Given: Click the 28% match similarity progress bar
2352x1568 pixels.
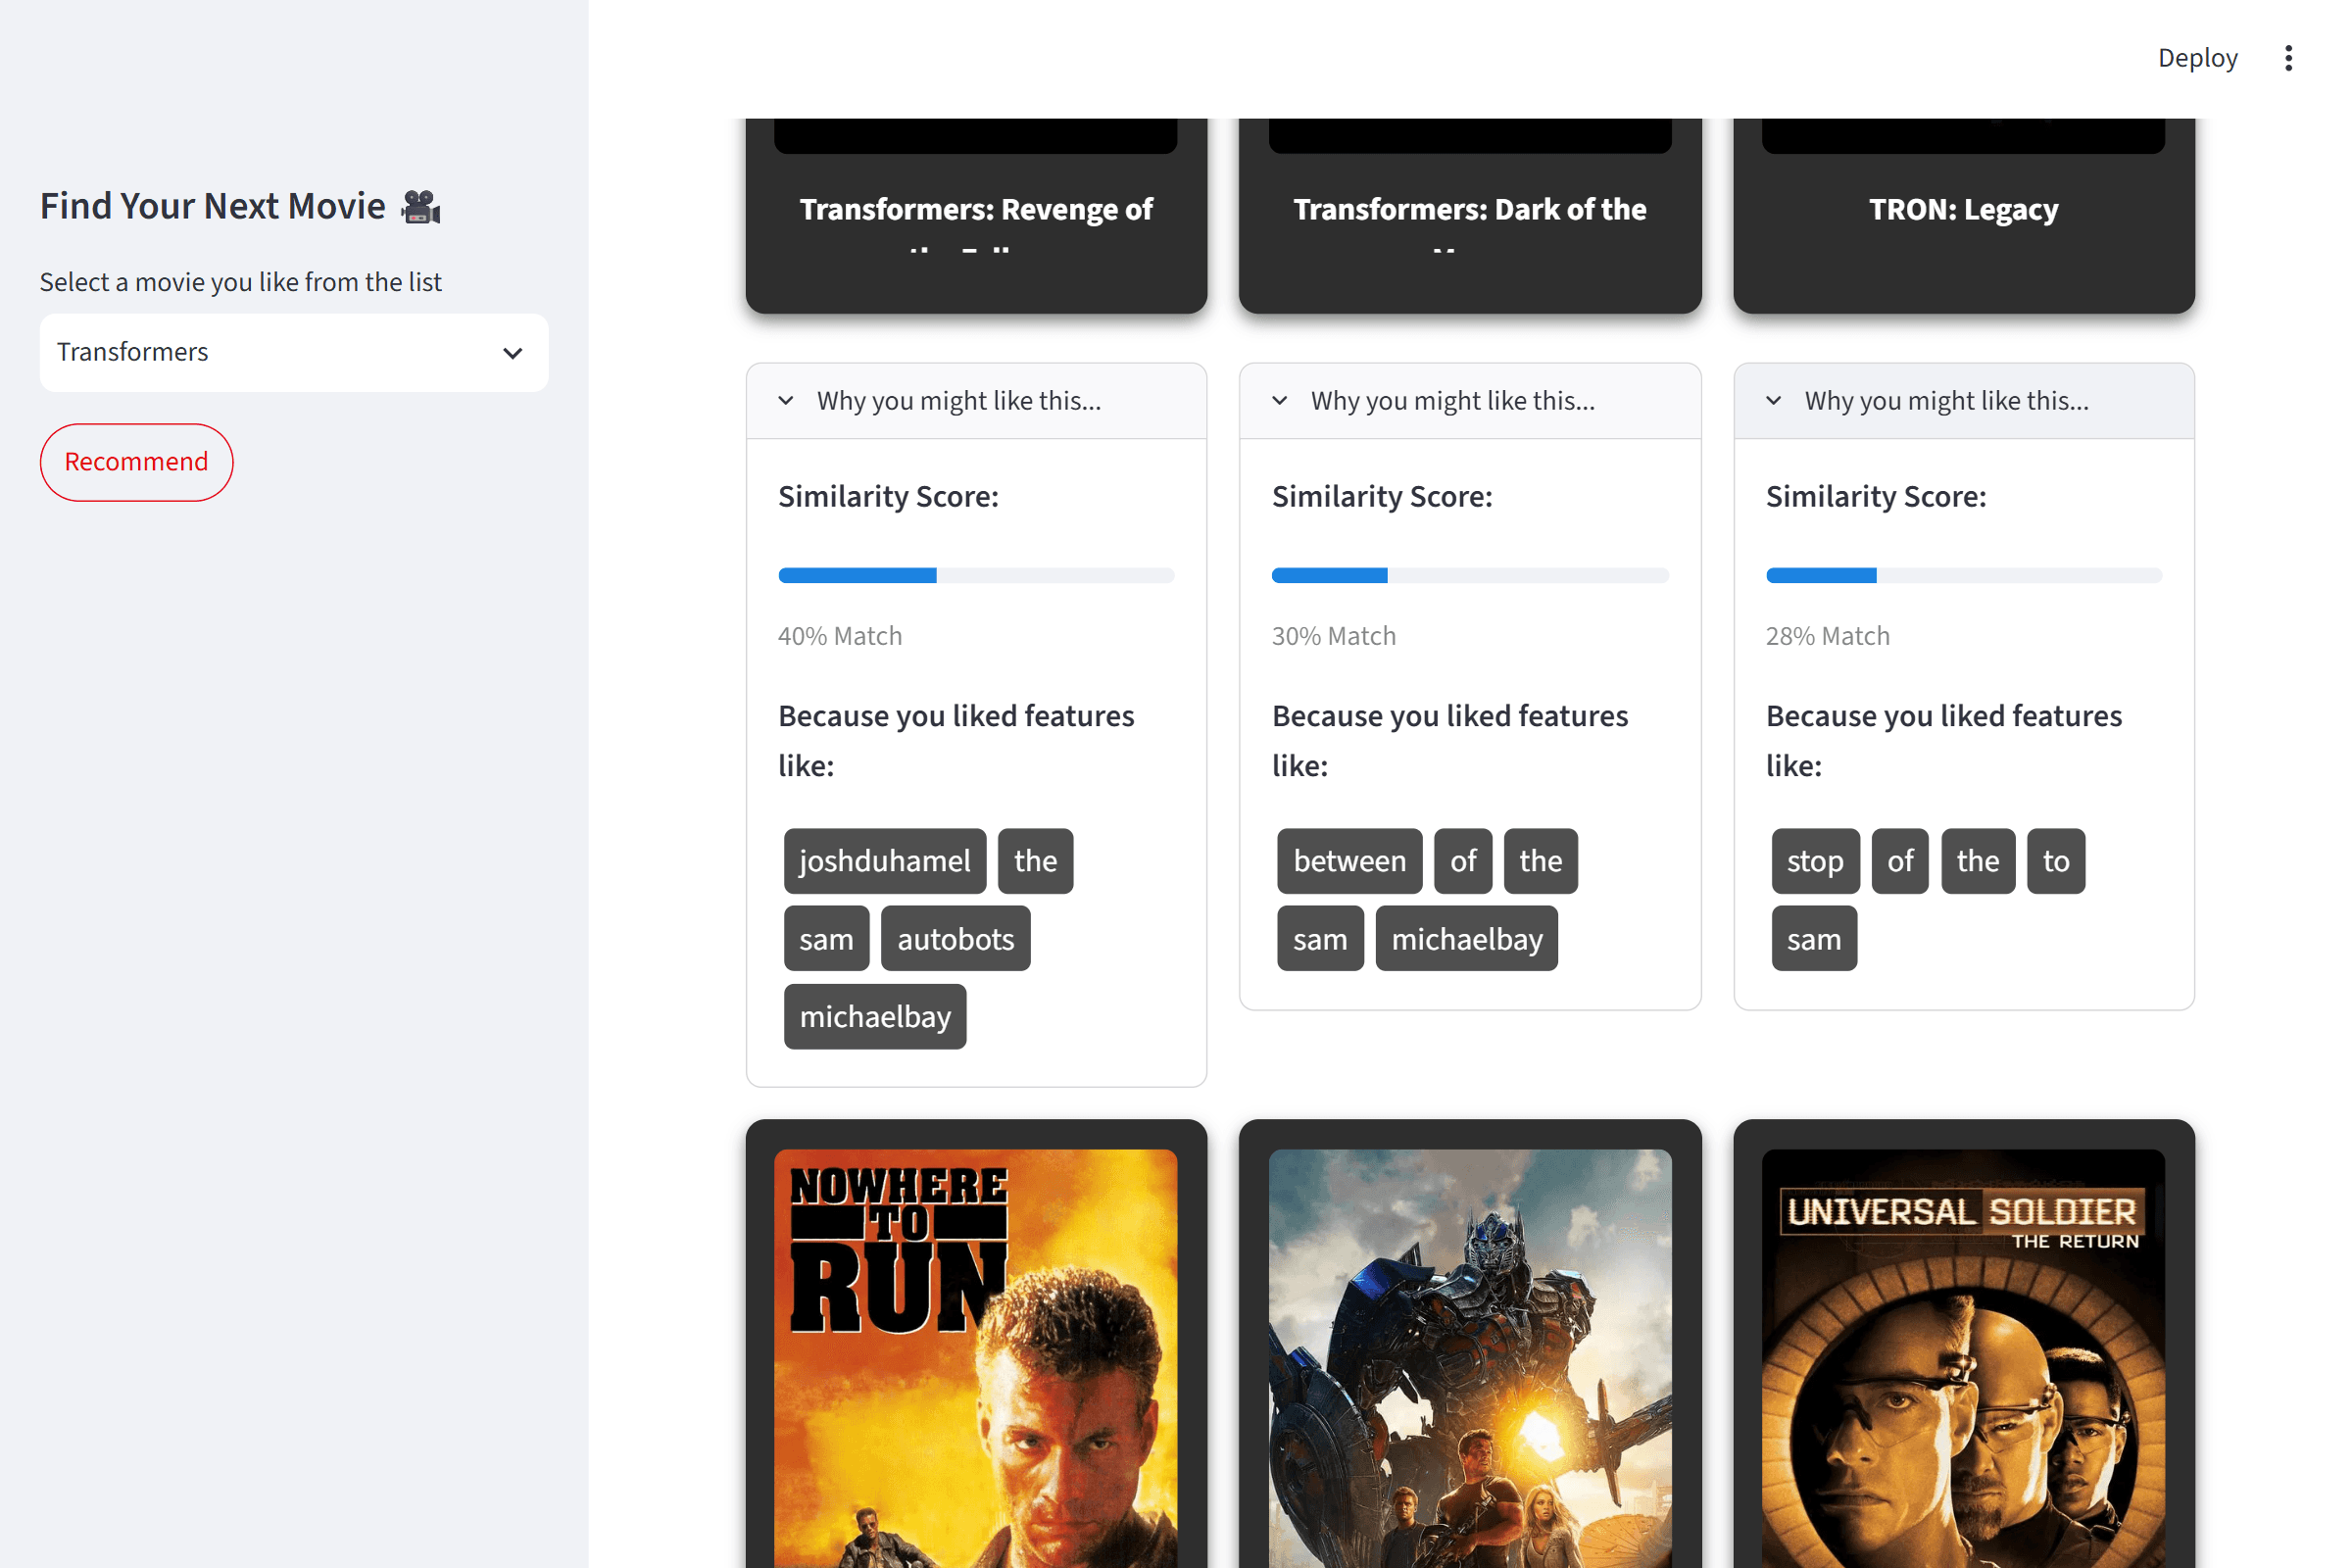Looking at the screenshot, I should (x=1963, y=575).
